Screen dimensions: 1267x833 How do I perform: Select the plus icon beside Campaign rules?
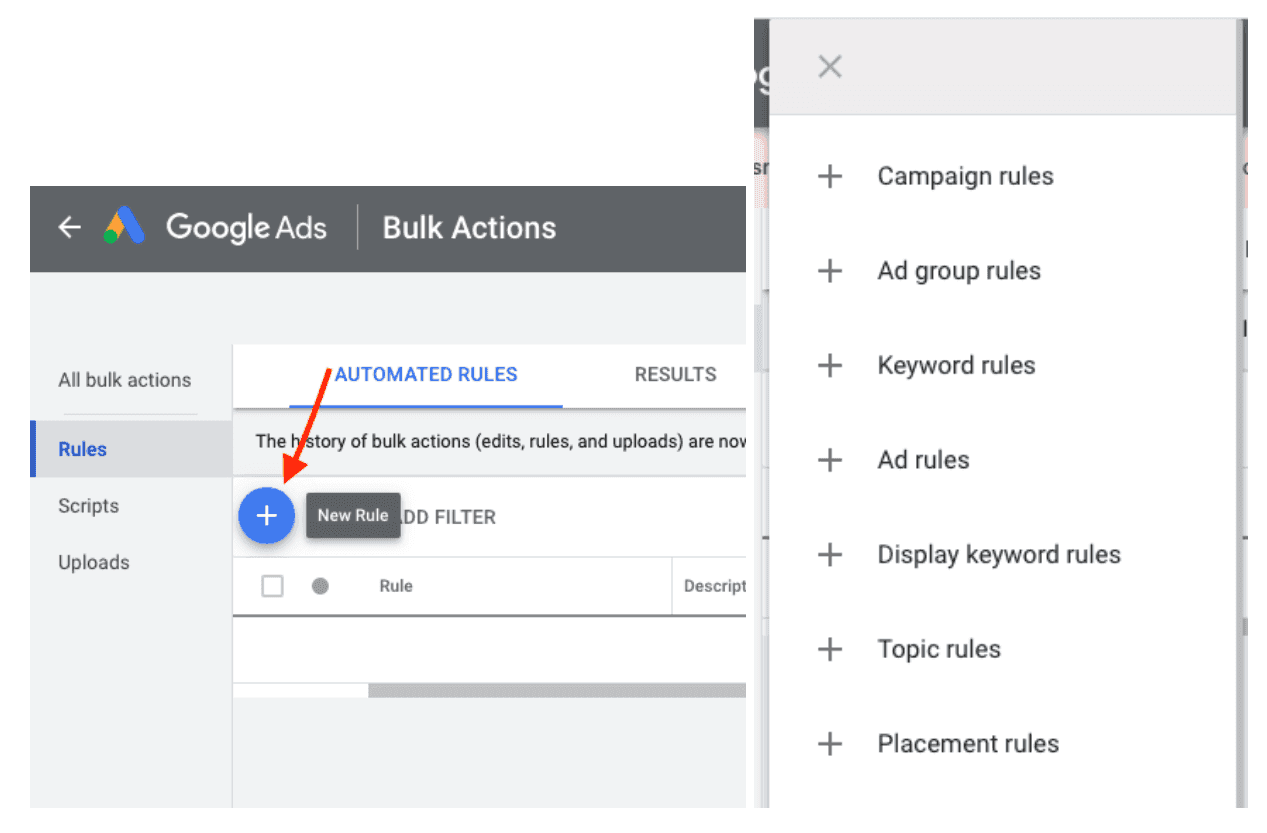coord(831,175)
